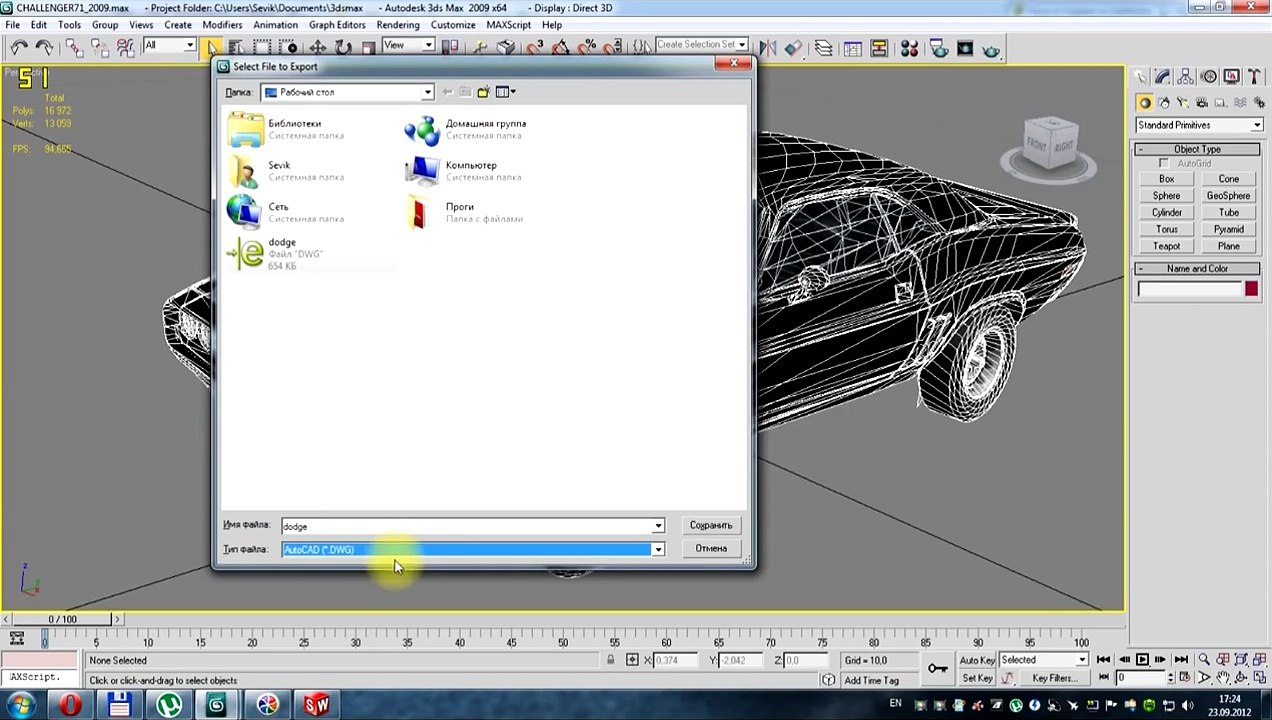Activate the Pan View hand tool
Image resolution: width=1272 pixels, height=720 pixels.
(1223, 678)
